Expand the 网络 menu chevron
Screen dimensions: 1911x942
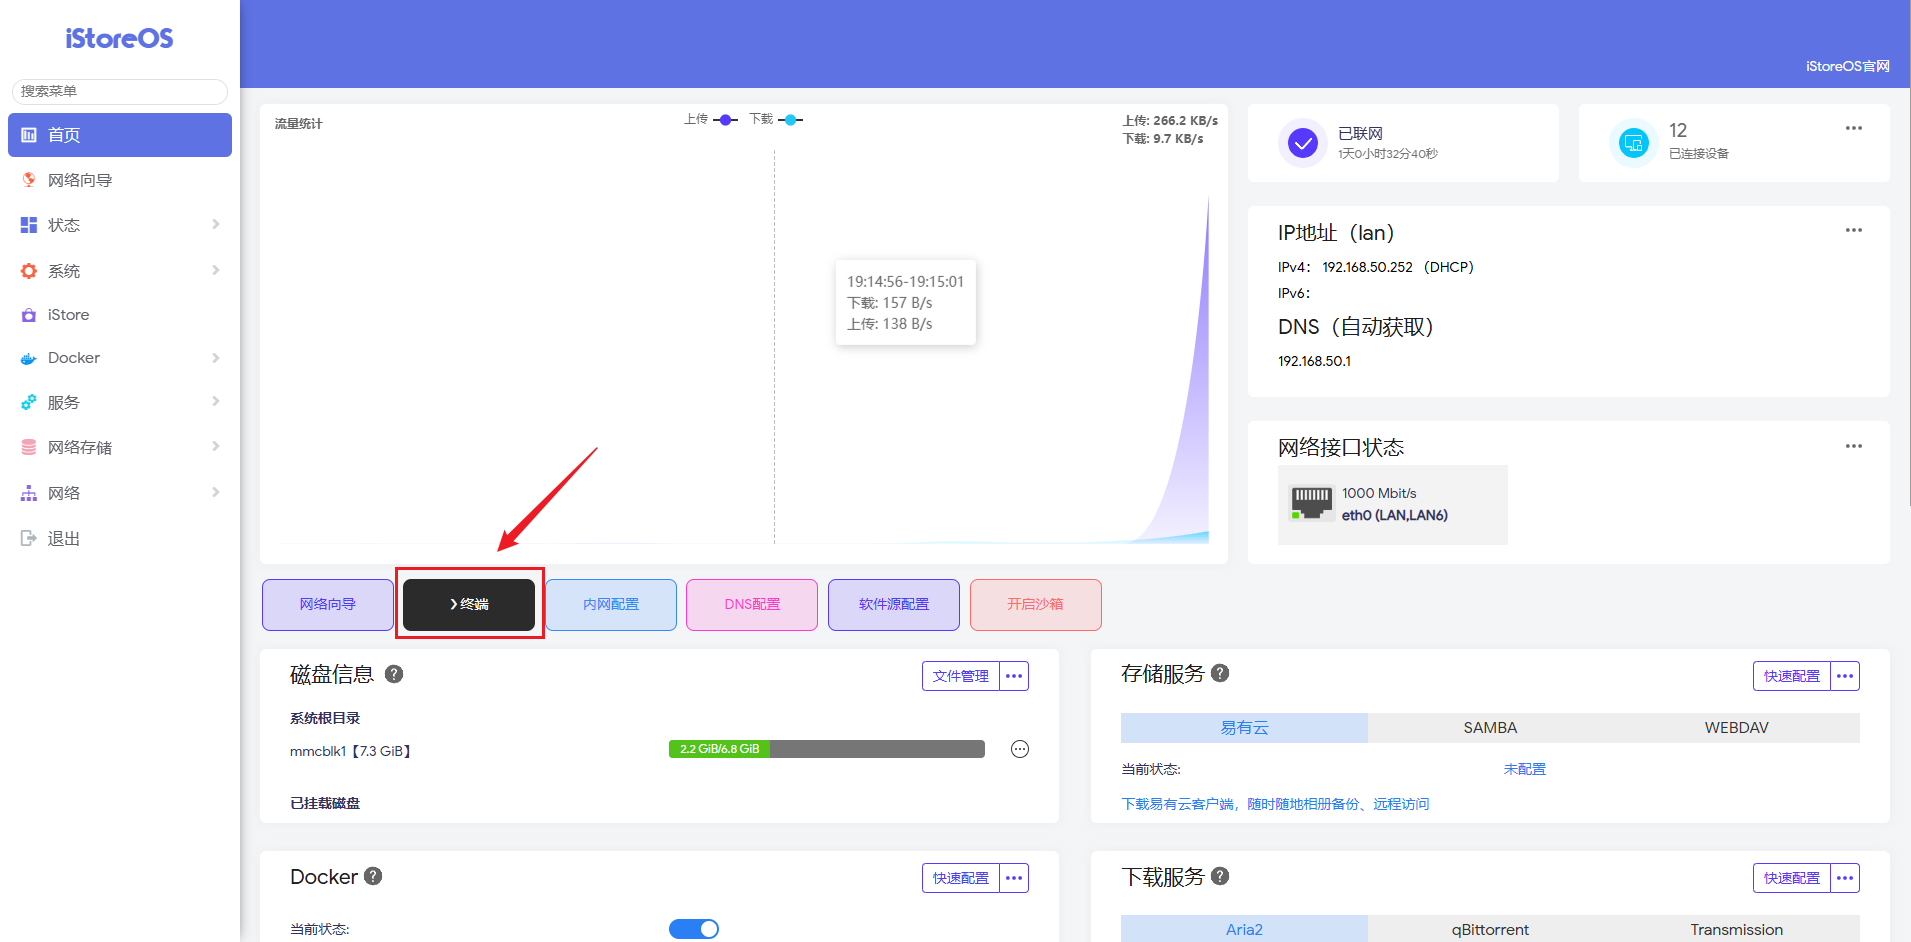point(216,493)
